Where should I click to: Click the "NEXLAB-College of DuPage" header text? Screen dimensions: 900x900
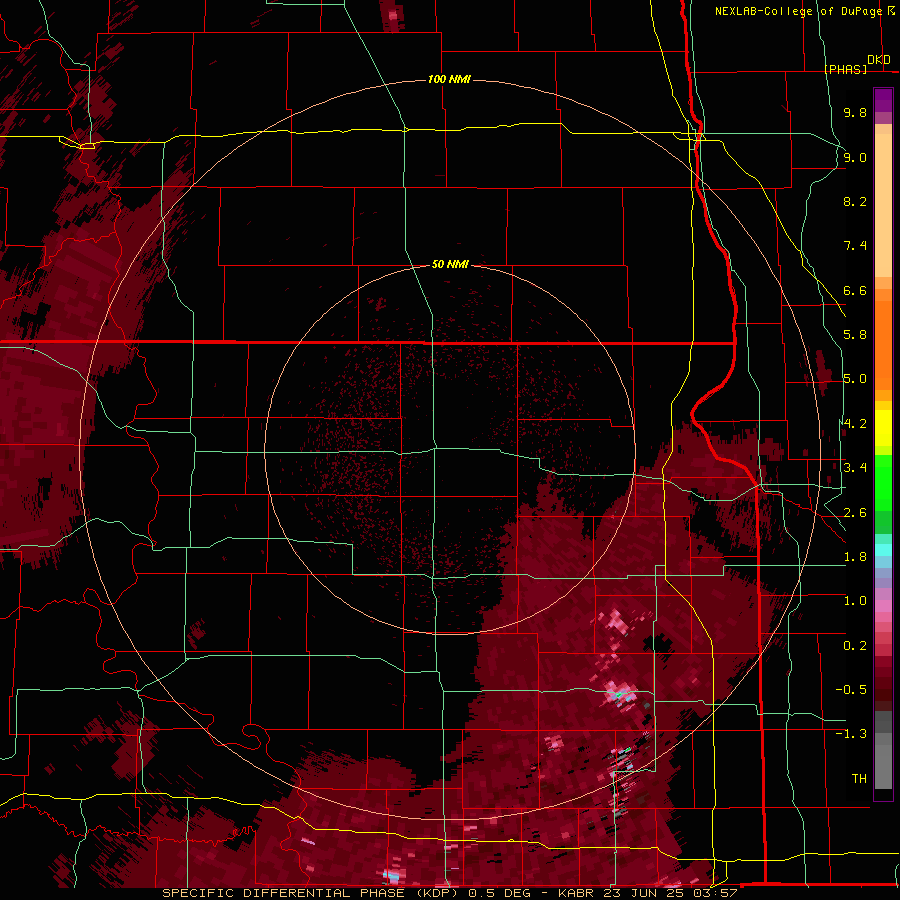coord(798,11)
